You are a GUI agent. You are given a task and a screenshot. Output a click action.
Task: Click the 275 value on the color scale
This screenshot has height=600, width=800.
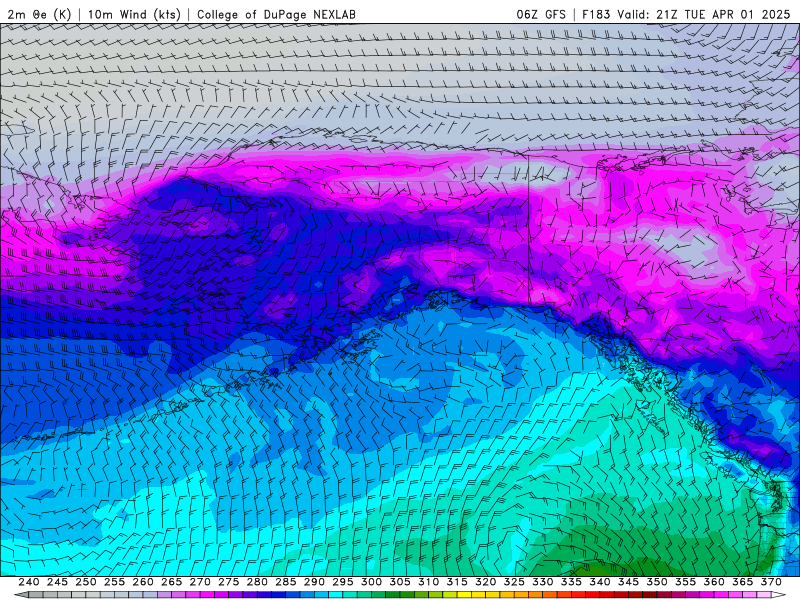coord(229,582)
